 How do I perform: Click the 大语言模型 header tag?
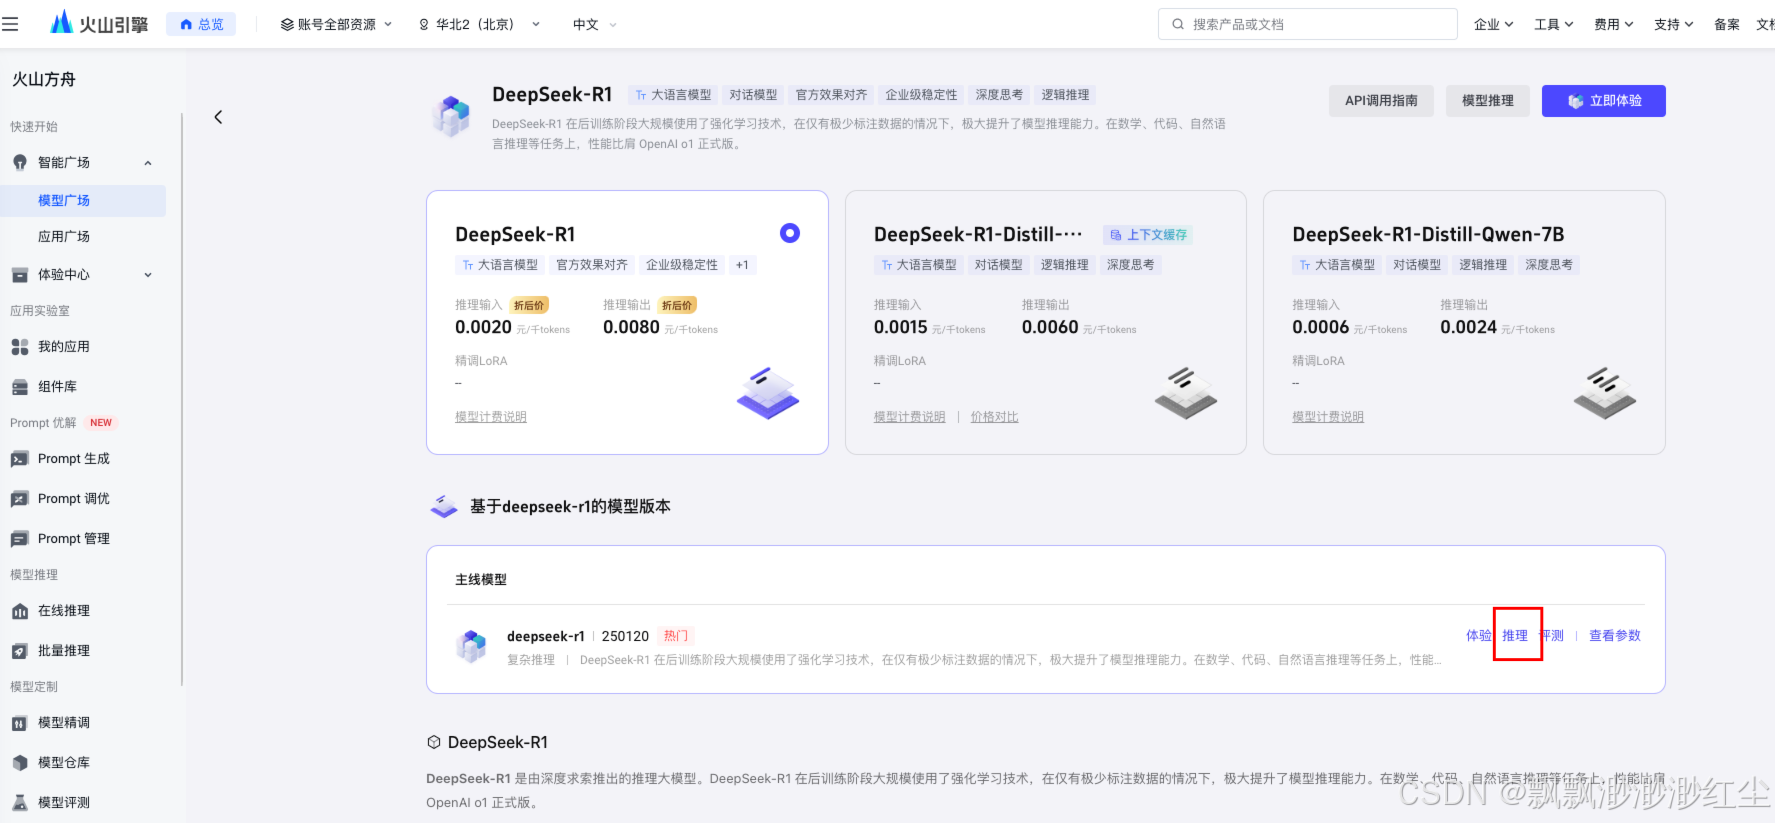(x=673, y=95)
